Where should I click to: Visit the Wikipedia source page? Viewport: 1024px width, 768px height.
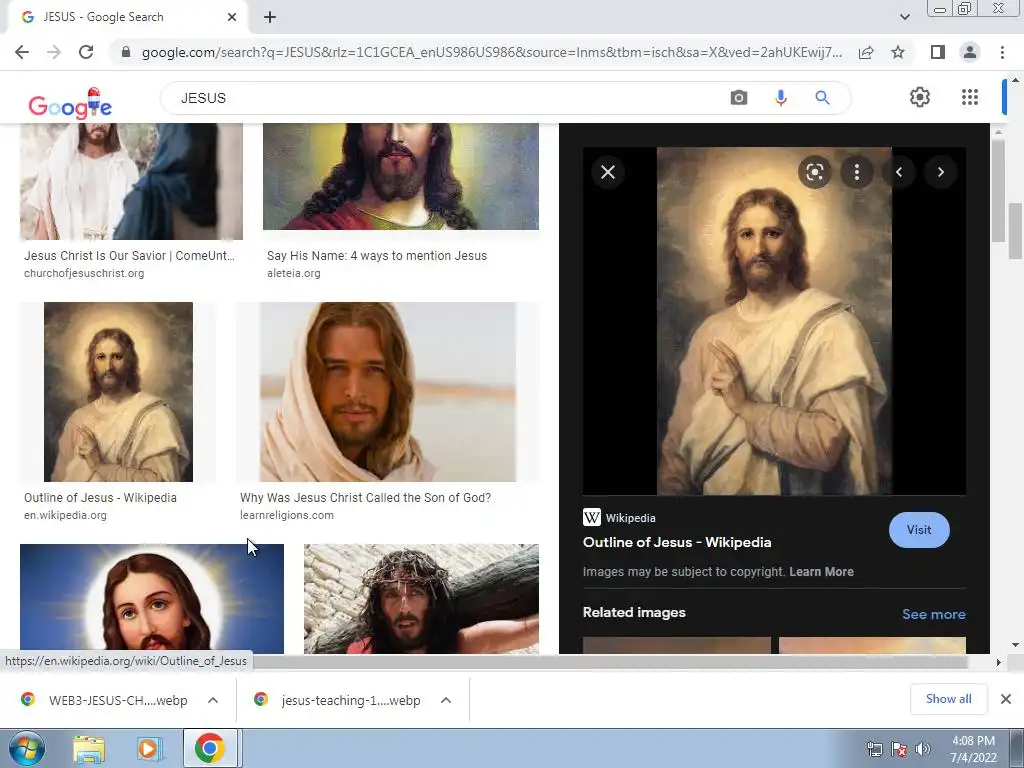pos(919,530)
